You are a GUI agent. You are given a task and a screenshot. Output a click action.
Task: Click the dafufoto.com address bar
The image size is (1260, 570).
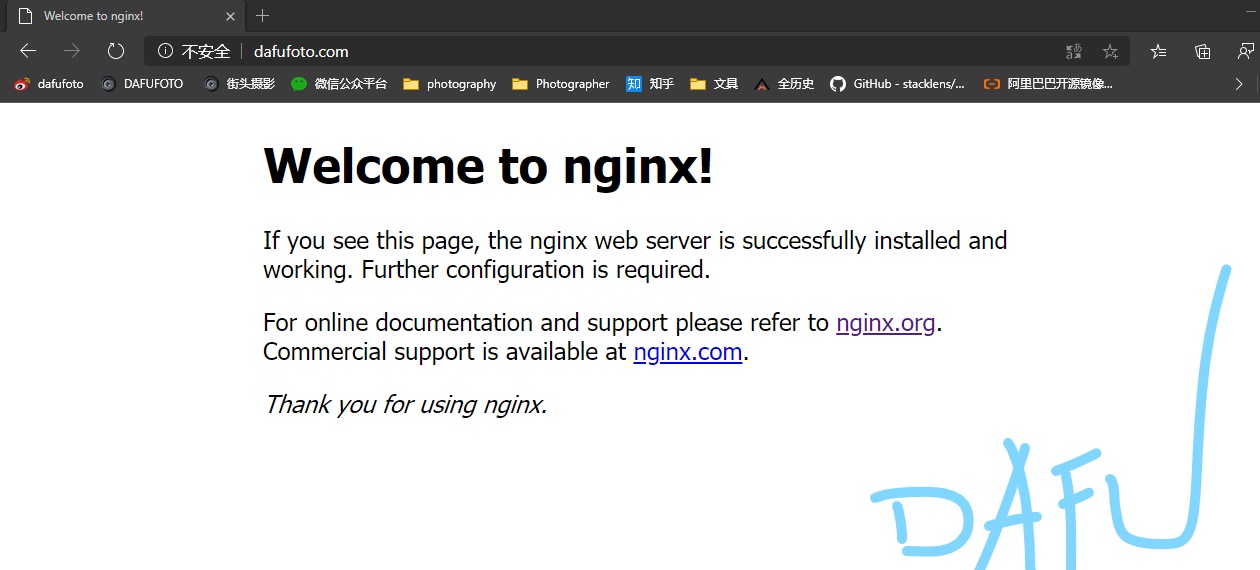pos(636,51)
